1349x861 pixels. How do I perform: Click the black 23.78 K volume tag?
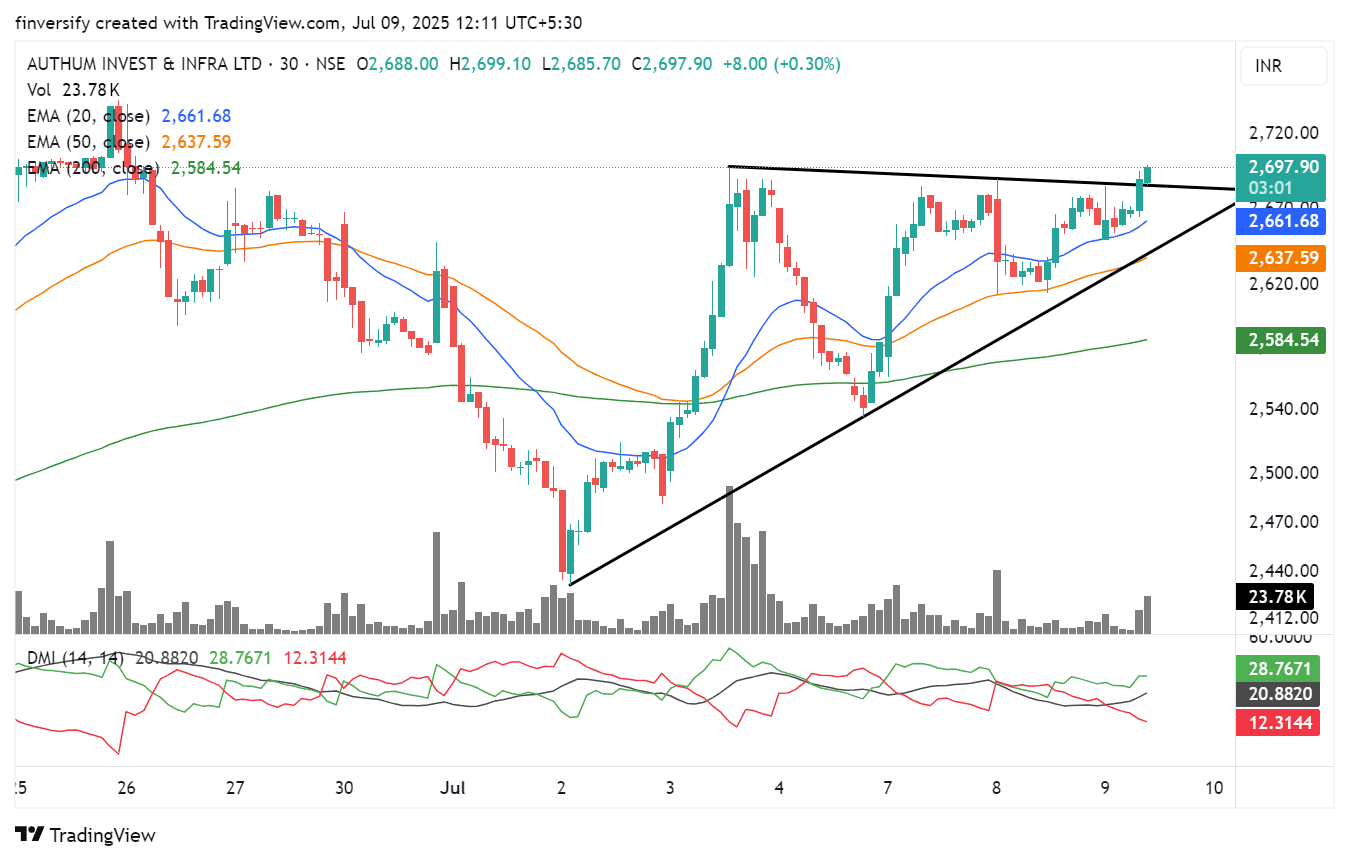pyautogui.click(x=1275, y=597)
